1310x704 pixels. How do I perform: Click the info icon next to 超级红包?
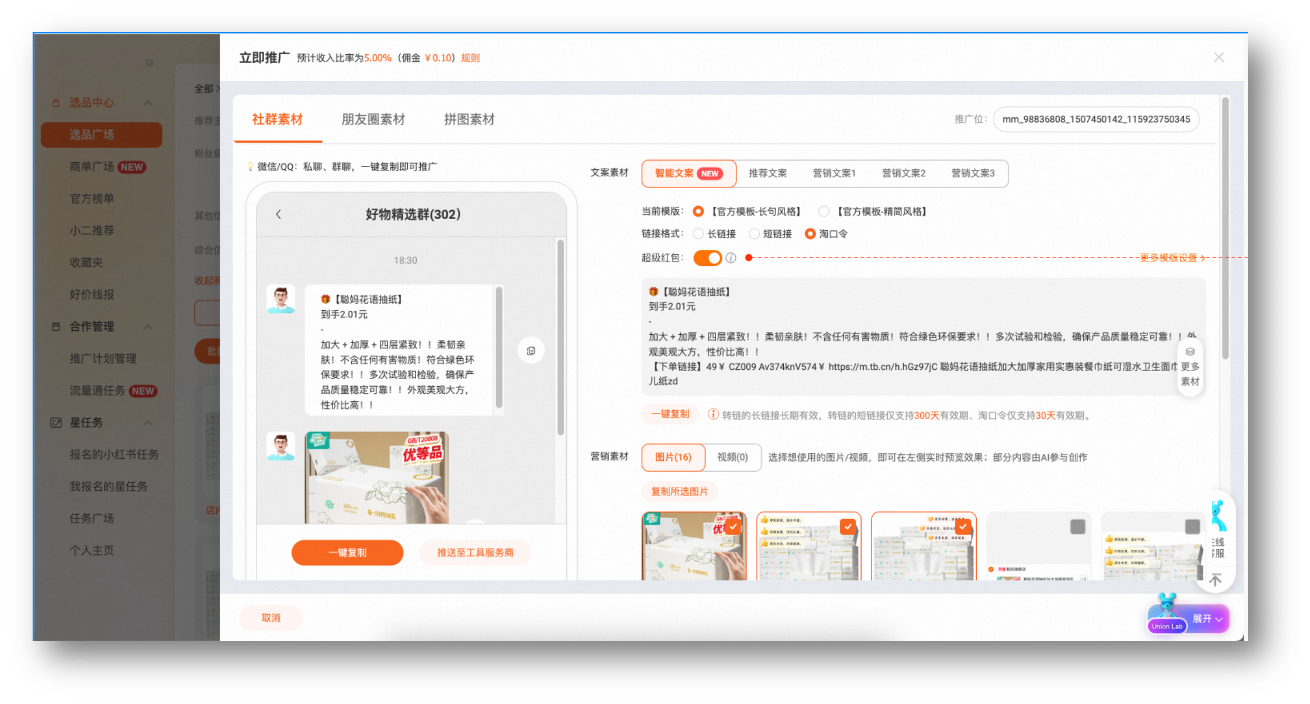tap(733, 257)
